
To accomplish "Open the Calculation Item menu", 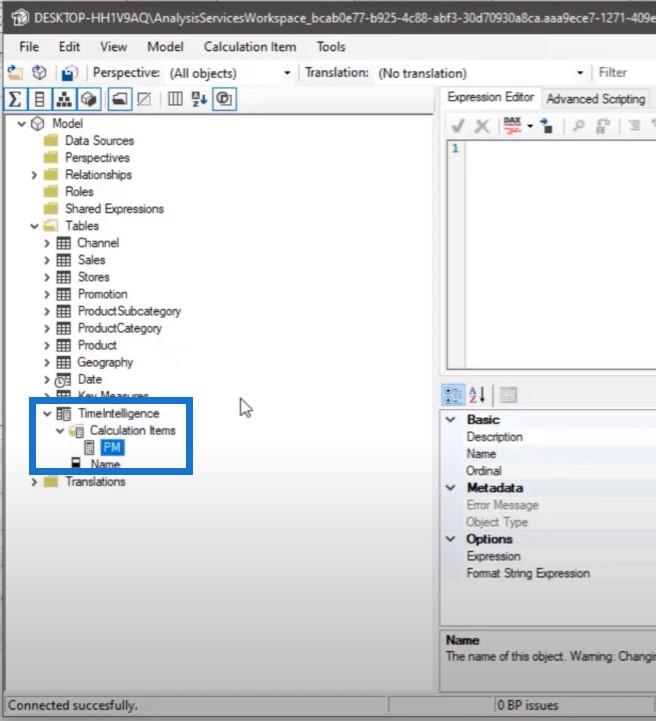I will point(250,47).
